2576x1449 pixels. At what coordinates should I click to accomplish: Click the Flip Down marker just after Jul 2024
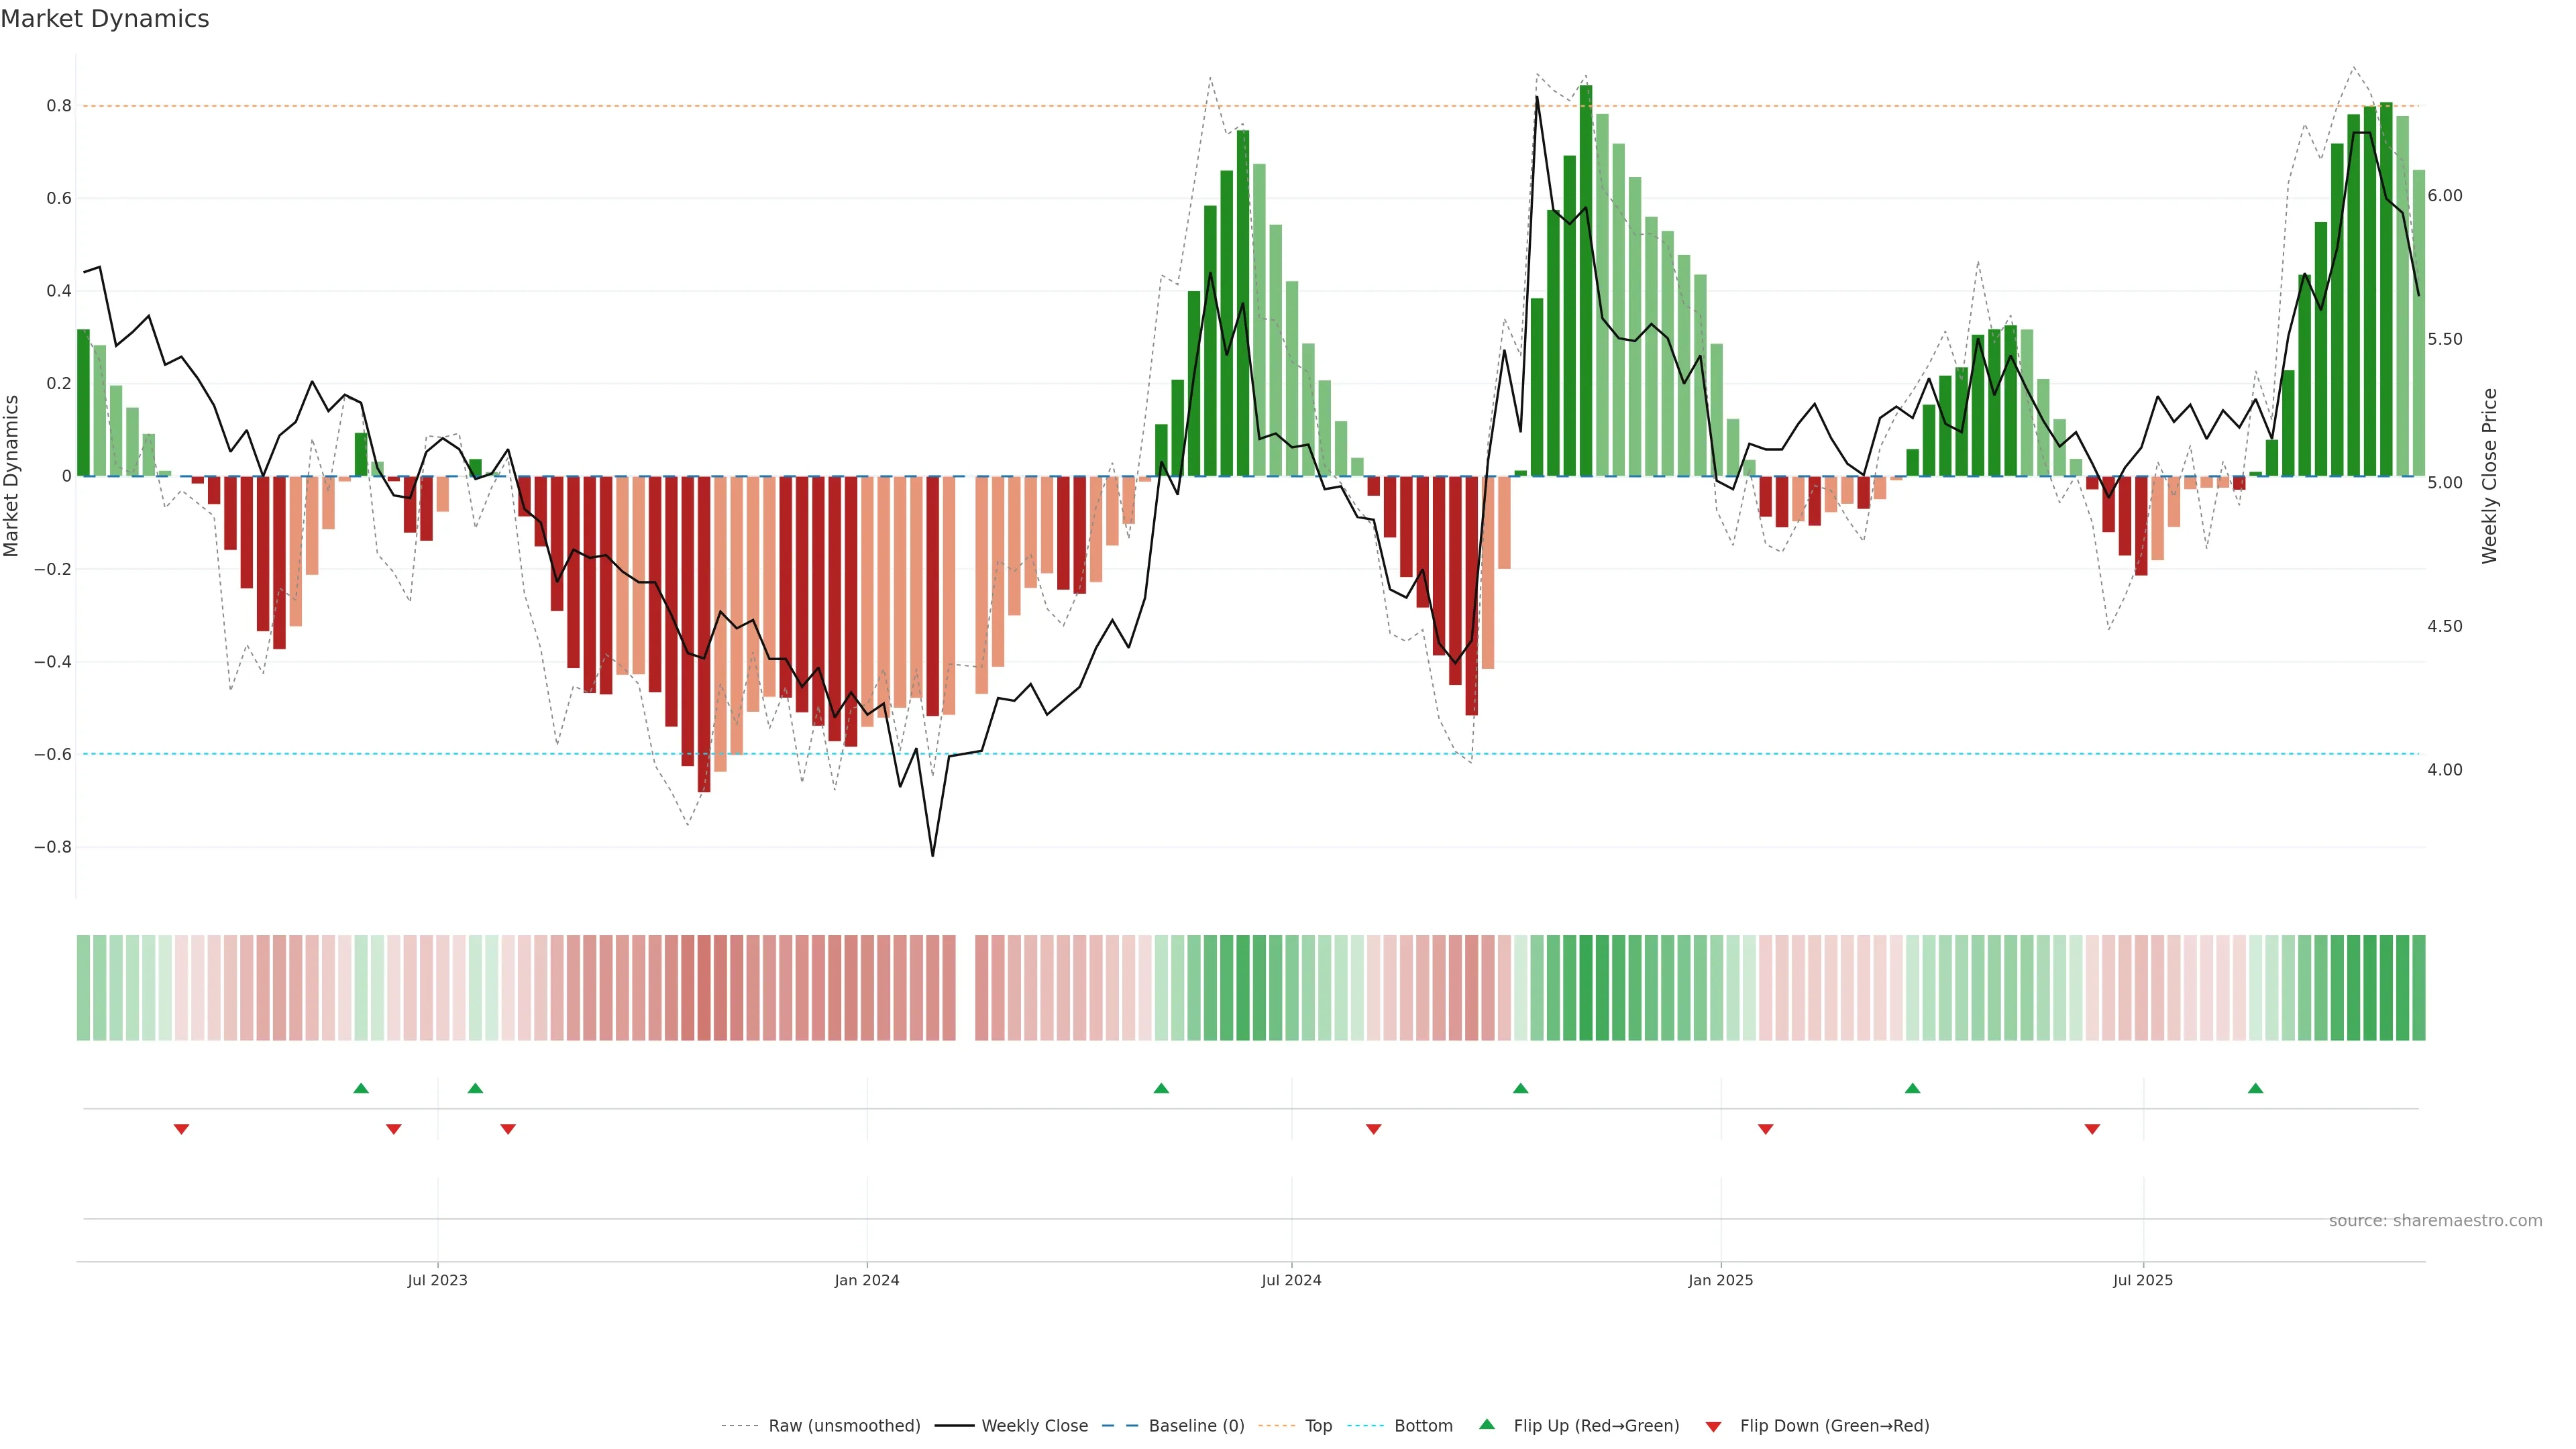(1373, 1129)
